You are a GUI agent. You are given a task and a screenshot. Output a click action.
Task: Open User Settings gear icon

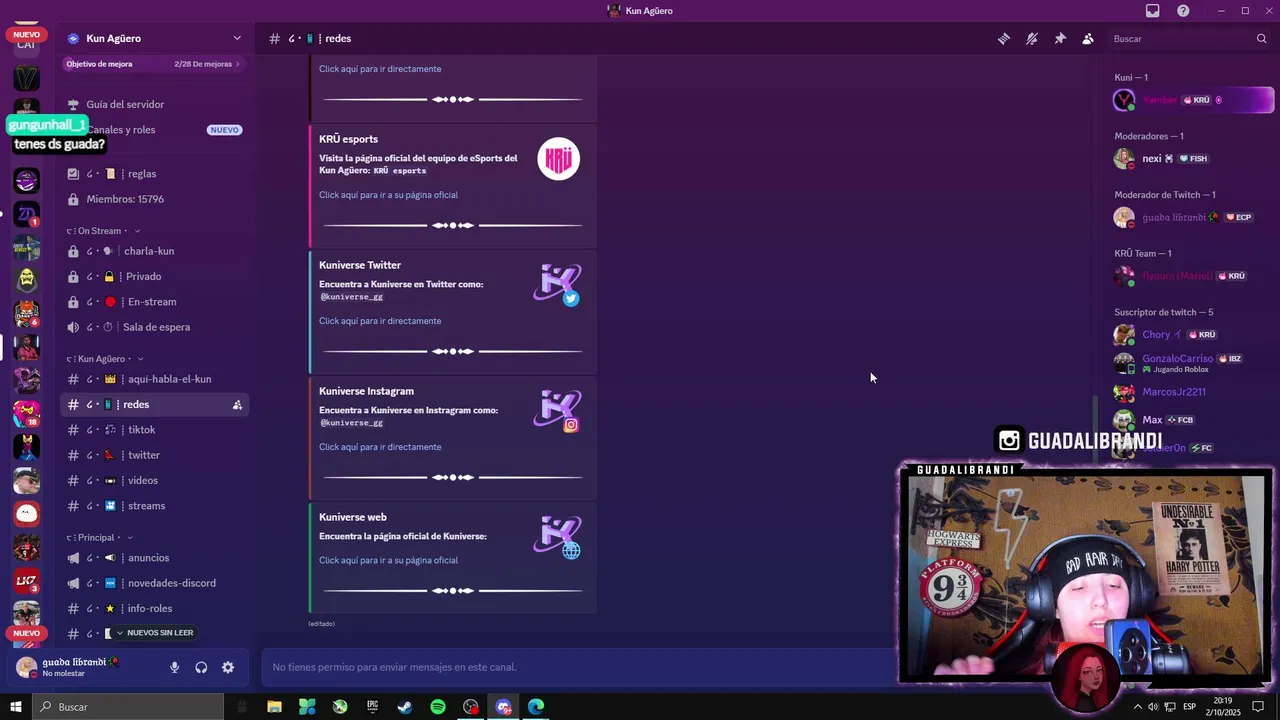[228, 667]
